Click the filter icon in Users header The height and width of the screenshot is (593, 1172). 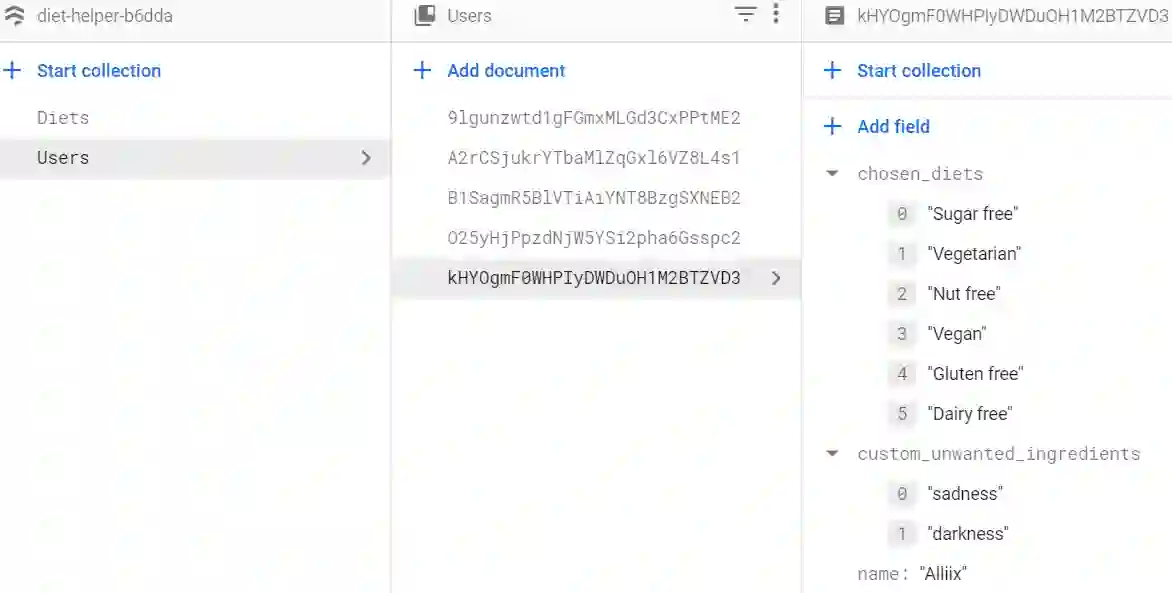(x=746, y=15)
